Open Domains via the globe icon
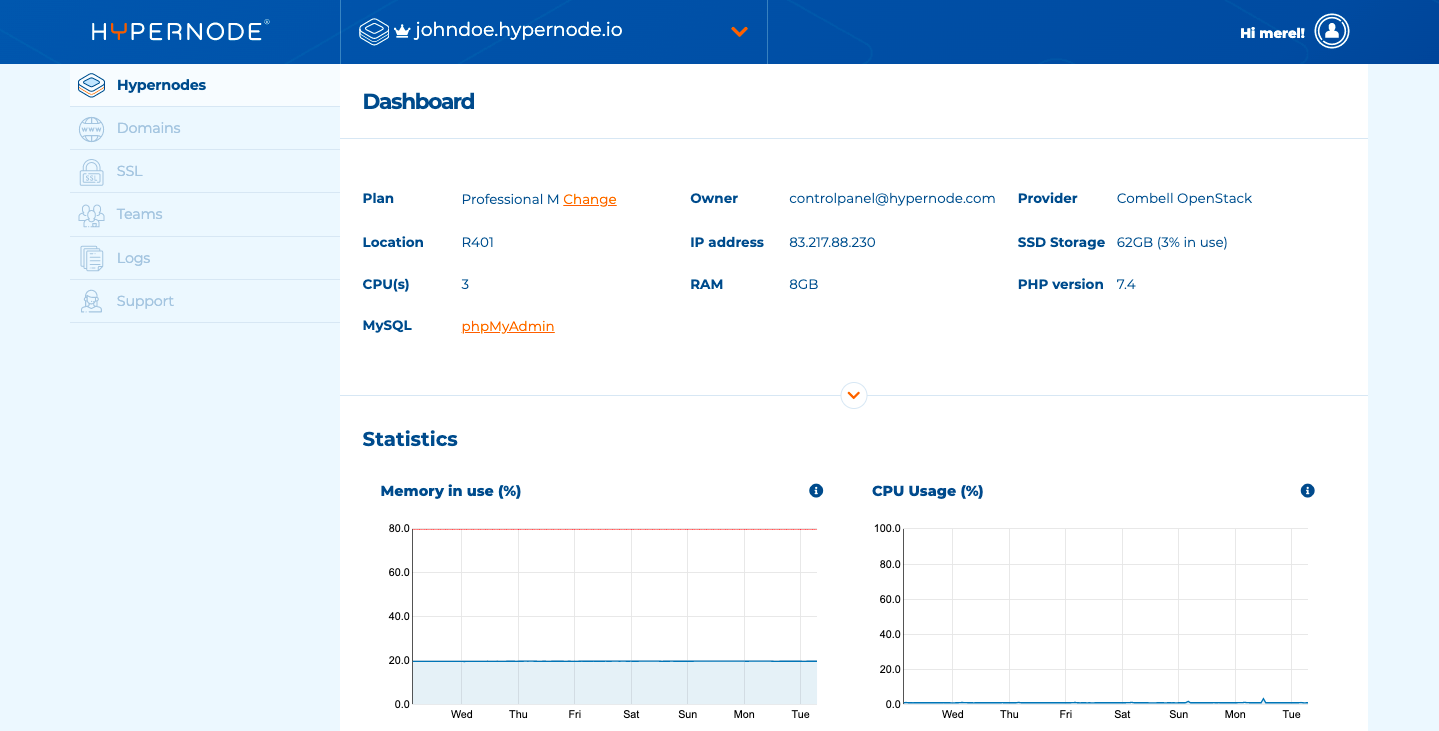The width and height of the screenshot is (1439, 731). 91,128
